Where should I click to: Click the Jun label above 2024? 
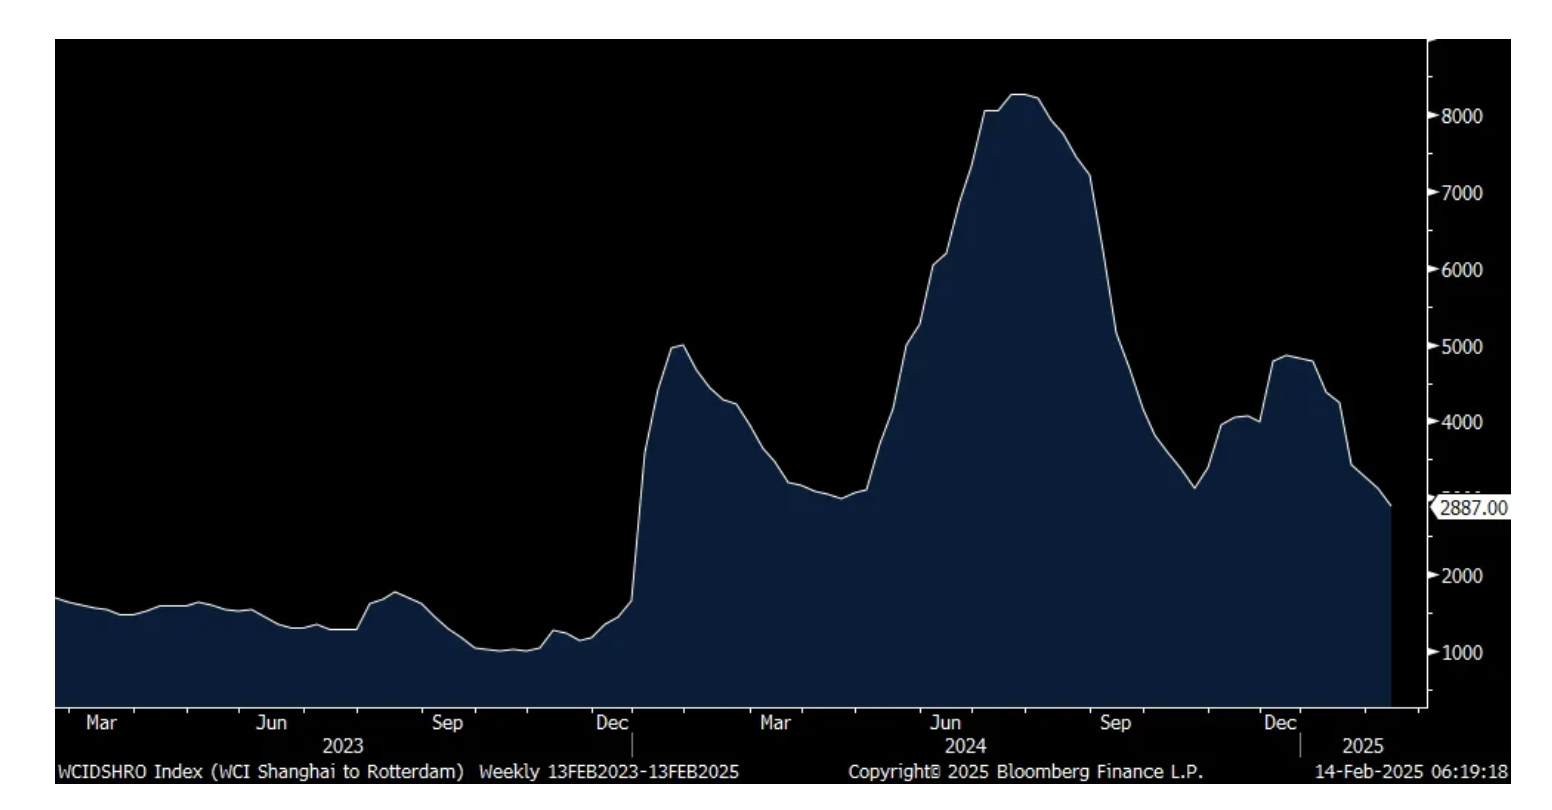click(x=945, y=723)
